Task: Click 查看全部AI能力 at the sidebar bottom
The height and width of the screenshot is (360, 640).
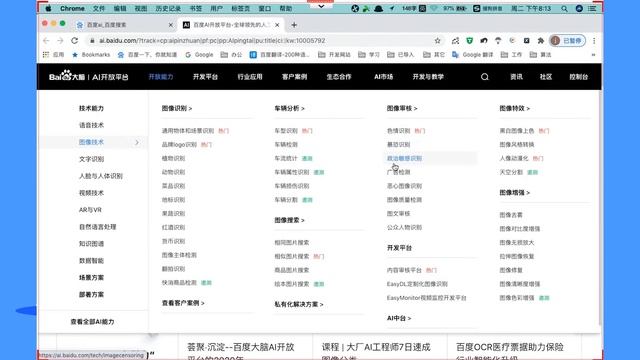Action: click(92, 322)
